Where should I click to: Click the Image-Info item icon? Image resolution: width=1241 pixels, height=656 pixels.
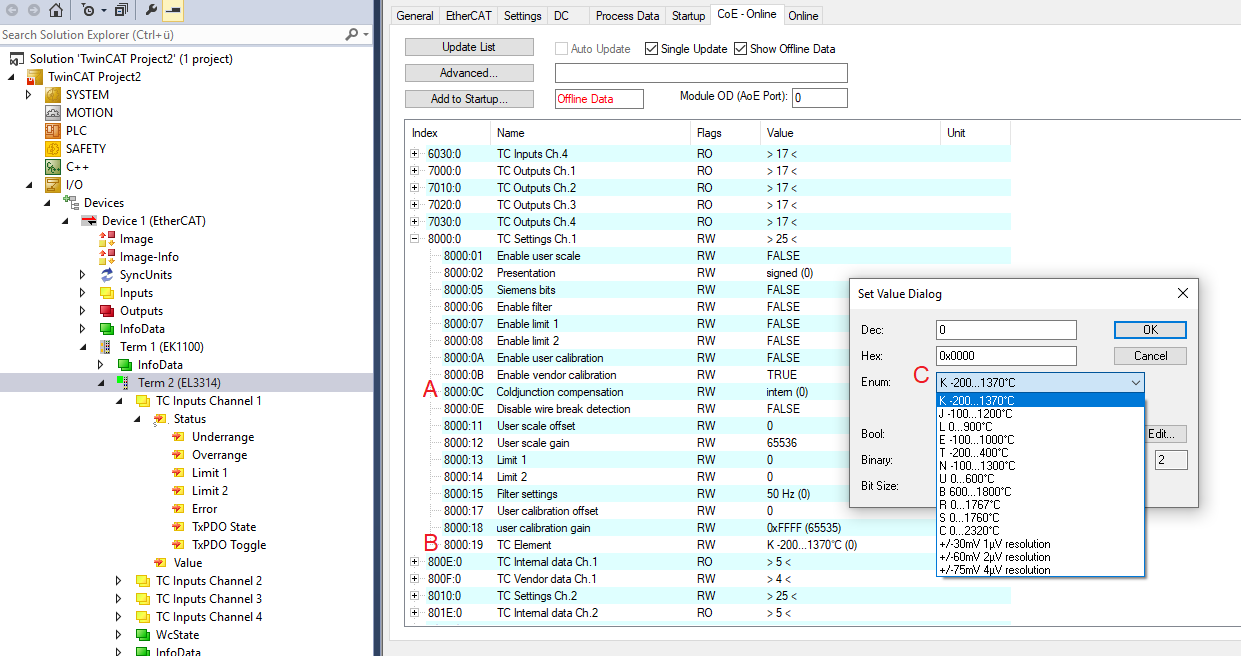107,257
